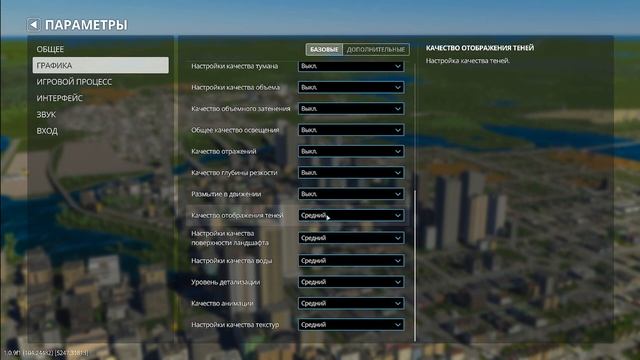Click the Настройка качества теней description text
Image resolution: width=640 pixels, height=360 pixels.
pos(468,61)
